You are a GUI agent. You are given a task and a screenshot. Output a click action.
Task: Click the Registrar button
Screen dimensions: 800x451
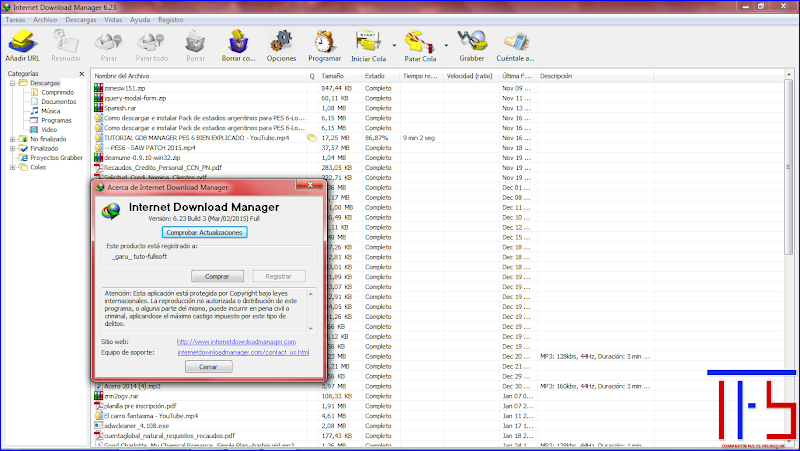(x=279, y=276)
